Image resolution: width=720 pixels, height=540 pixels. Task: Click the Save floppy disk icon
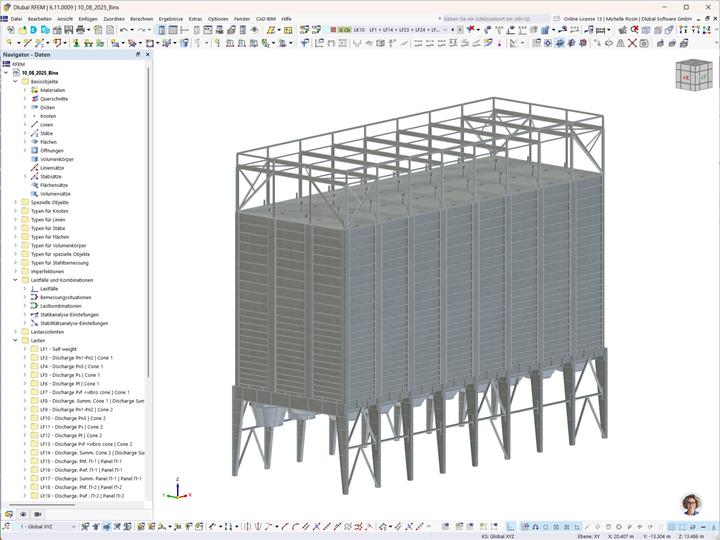tap(69, 30)
